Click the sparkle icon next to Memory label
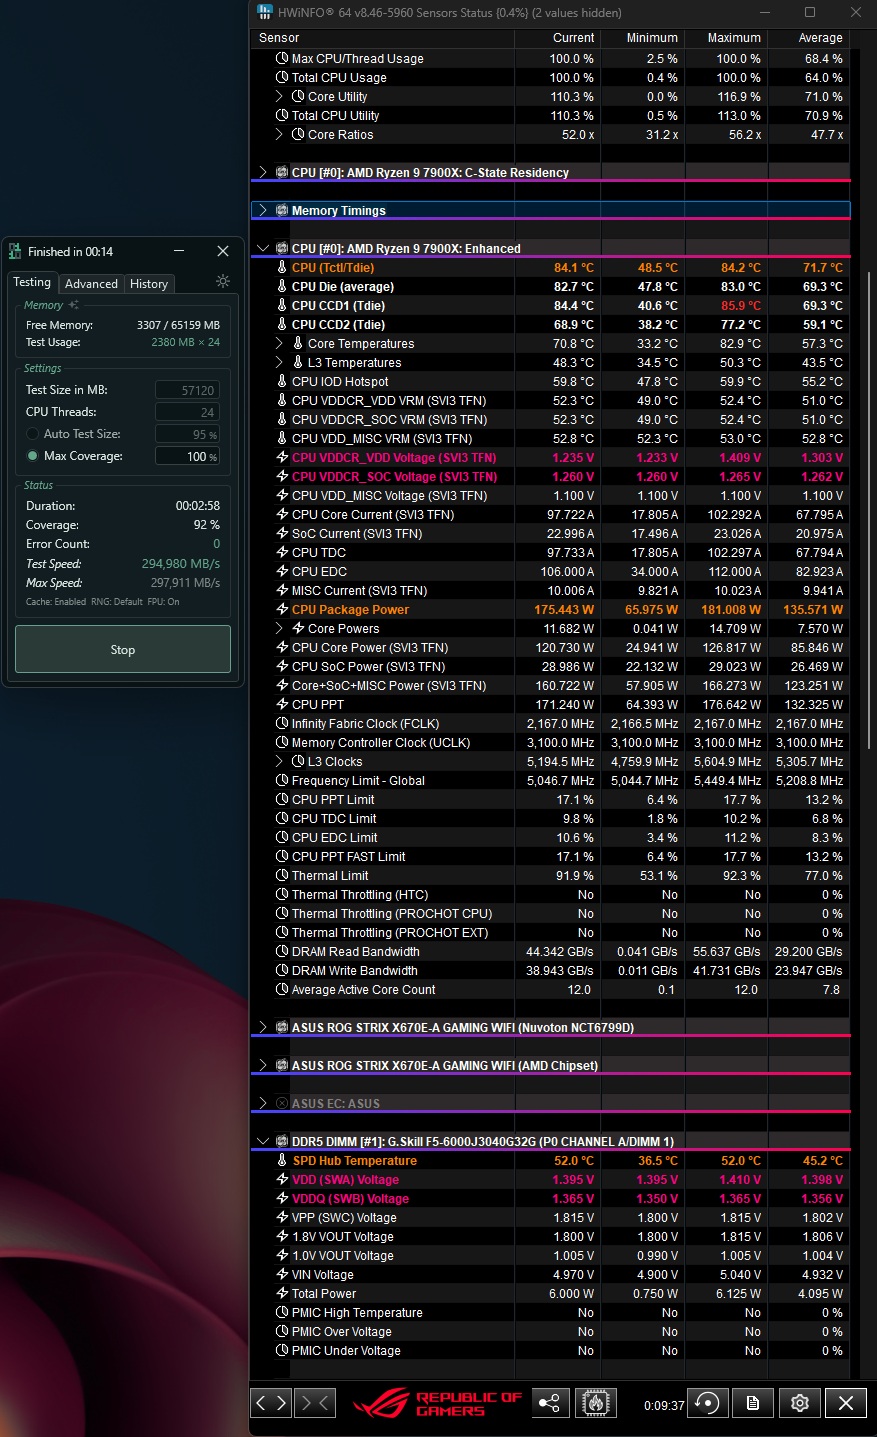The height and width of the screenshot is (1437, 877). [x=73, y=305]
